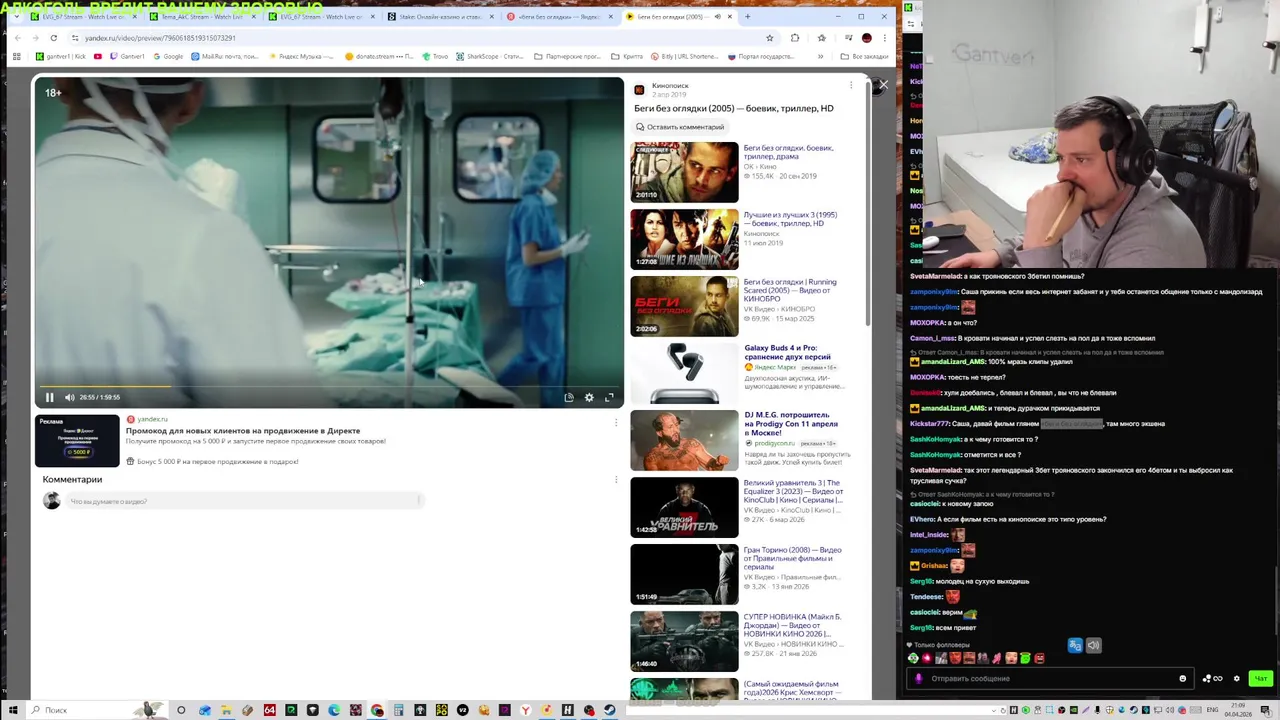Image resolution: width=1280 pixels, height=720 pixels.
Task: Open the emoji picker in chat input
Action: (x=1182, y=679)
